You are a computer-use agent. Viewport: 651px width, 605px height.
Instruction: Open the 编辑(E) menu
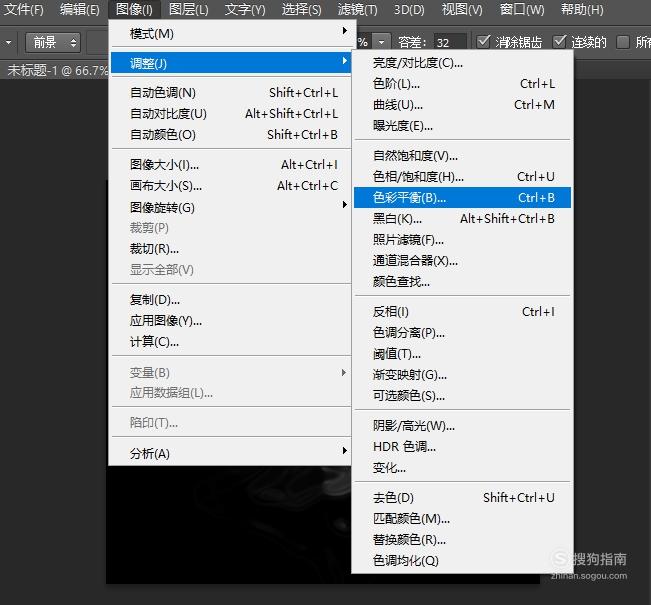pyautogui.click(x=79, y=9)
